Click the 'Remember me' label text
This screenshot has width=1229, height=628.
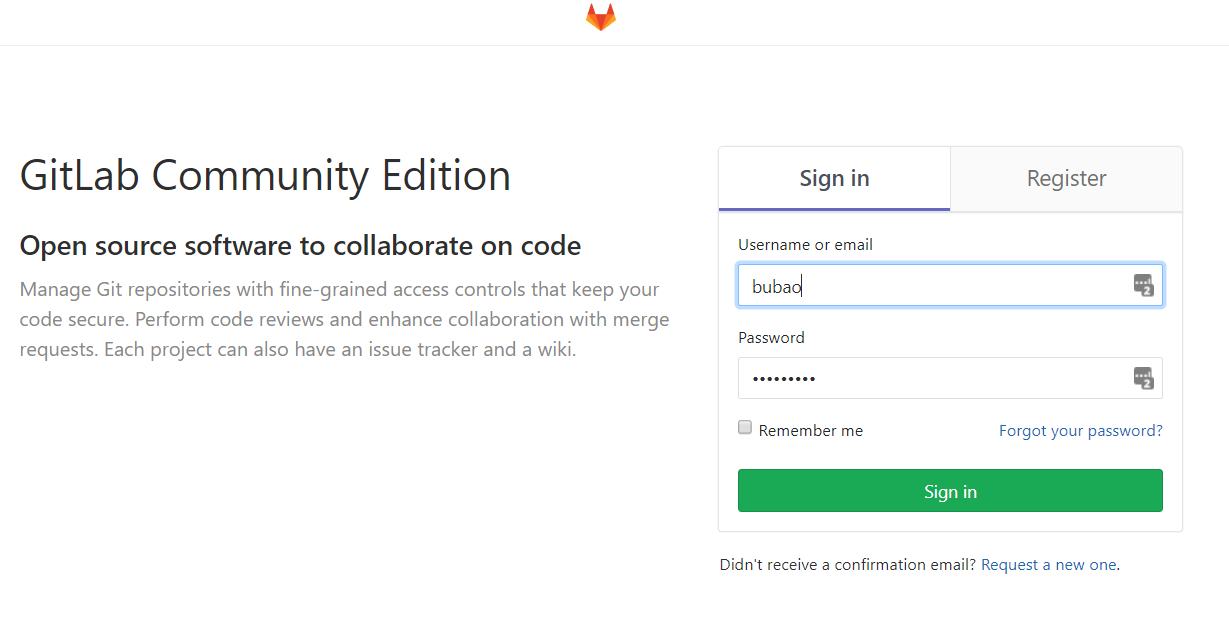click(810, 431)
